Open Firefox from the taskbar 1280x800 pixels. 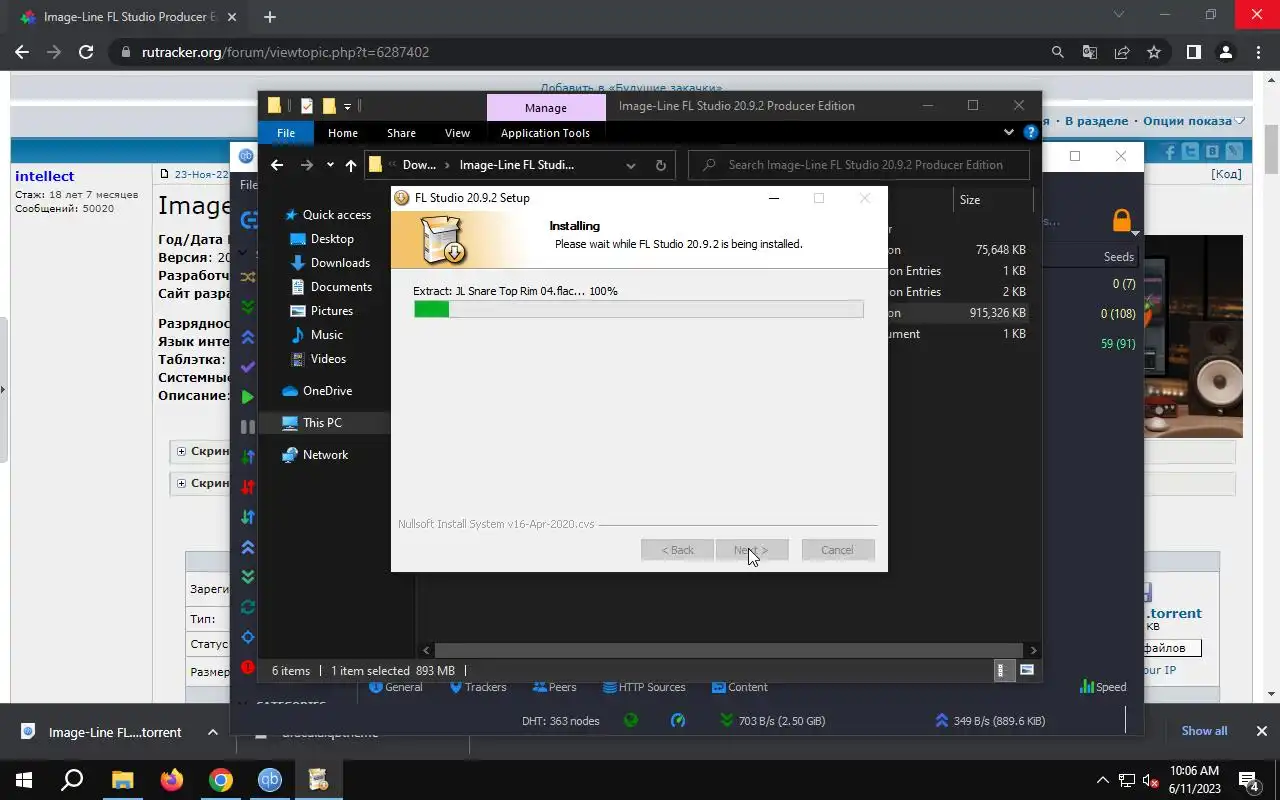point(172,780)
